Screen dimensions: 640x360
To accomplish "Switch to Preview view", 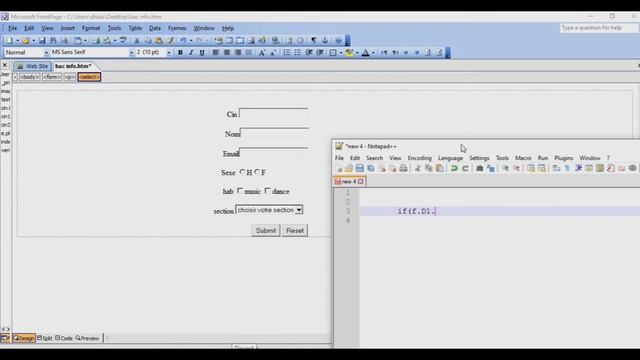I will tap(87, 338).
